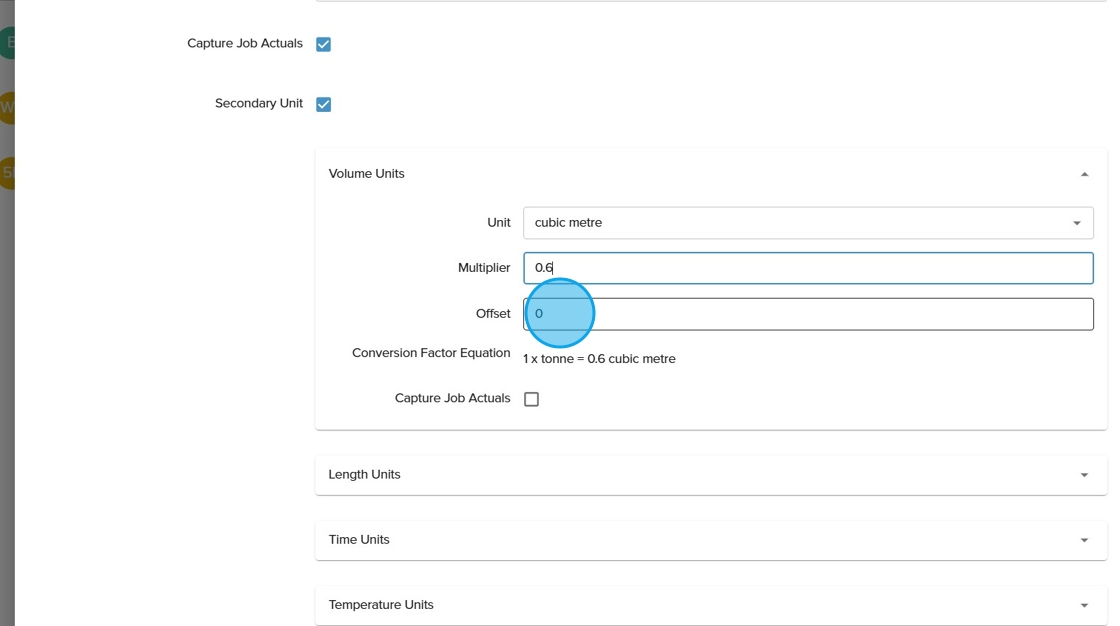
Task: Click the yellow '5' avatar badge
Action: coord(7,172)
